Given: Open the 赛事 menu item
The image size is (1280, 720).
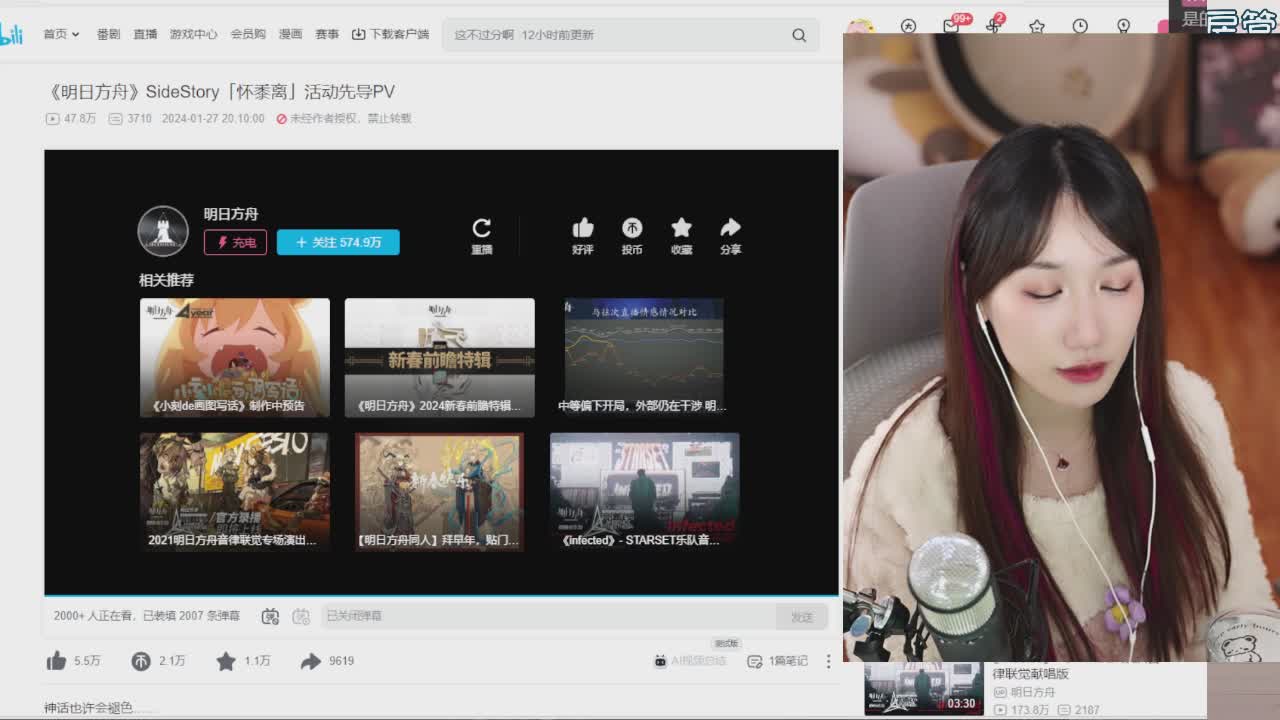Looking at the screenshot, I should tap(327, 34).
